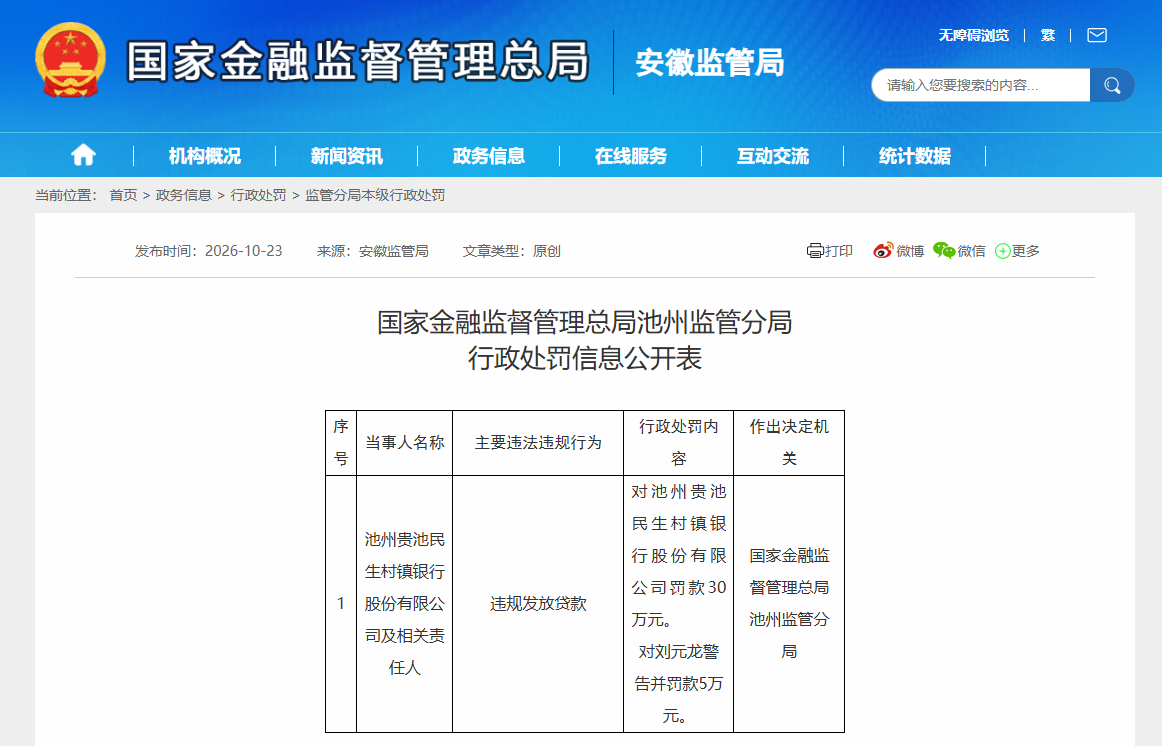Click the 打印 print label

click(839, 251)
